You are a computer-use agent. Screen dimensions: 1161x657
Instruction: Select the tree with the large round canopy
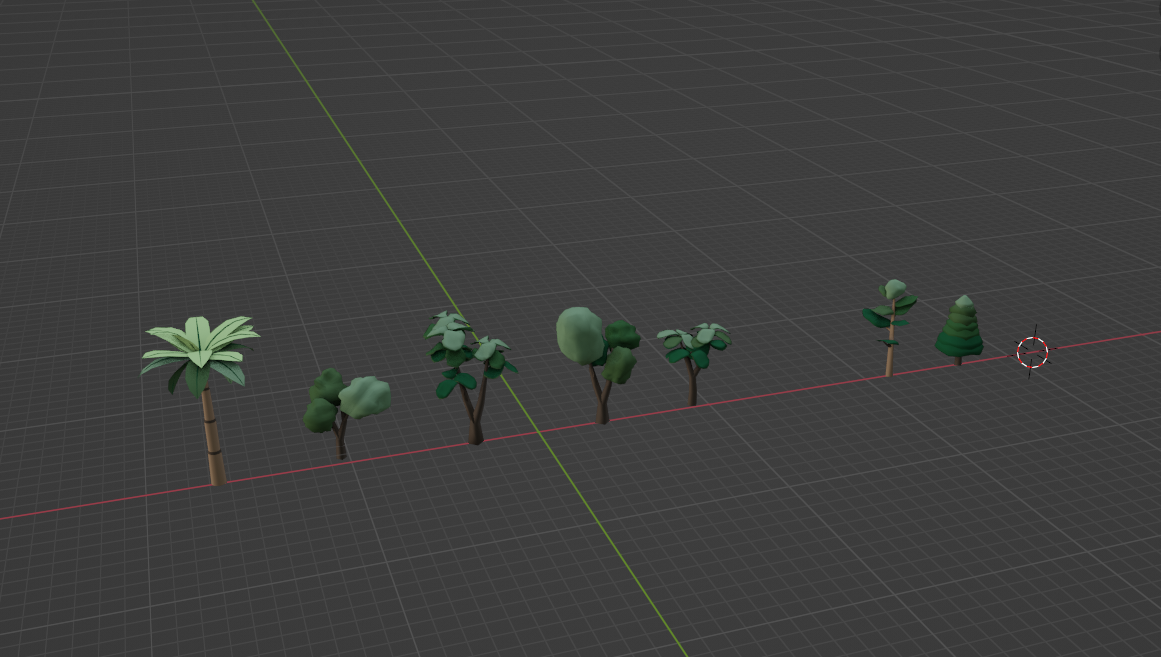click(x=598, y=364)
